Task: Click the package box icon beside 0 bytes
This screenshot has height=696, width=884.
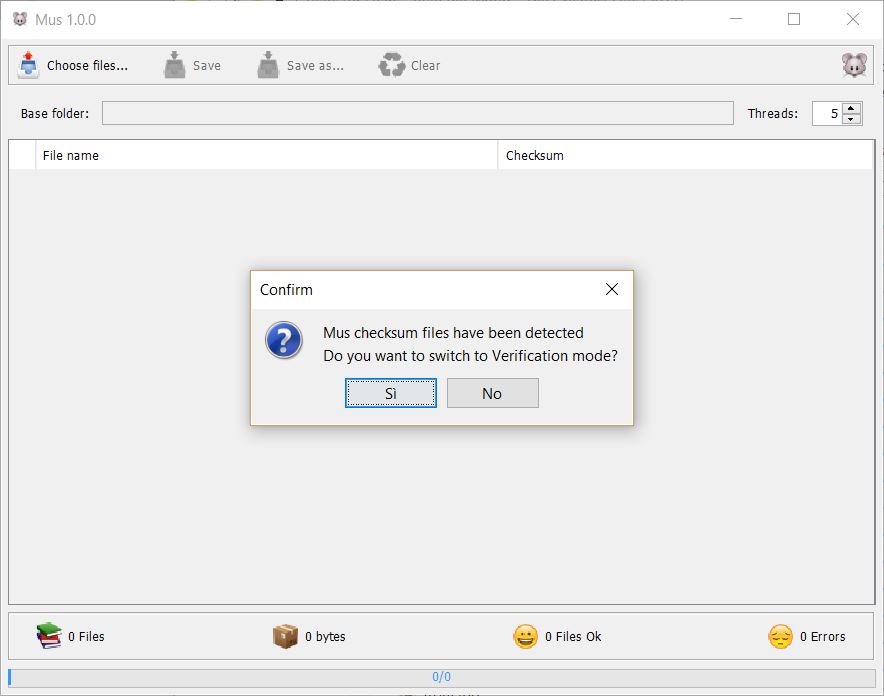Action: (285, 636)
